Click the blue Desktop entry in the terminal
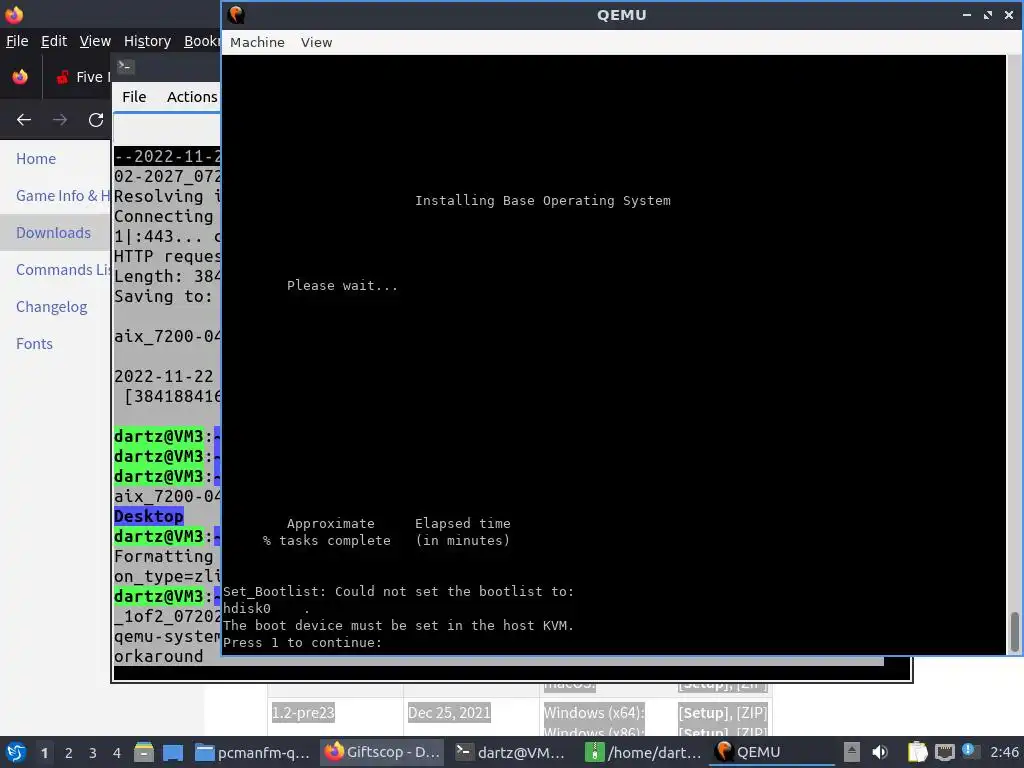Image resolution: width=1024 pixels, height=768 pixels. (149, 517)
